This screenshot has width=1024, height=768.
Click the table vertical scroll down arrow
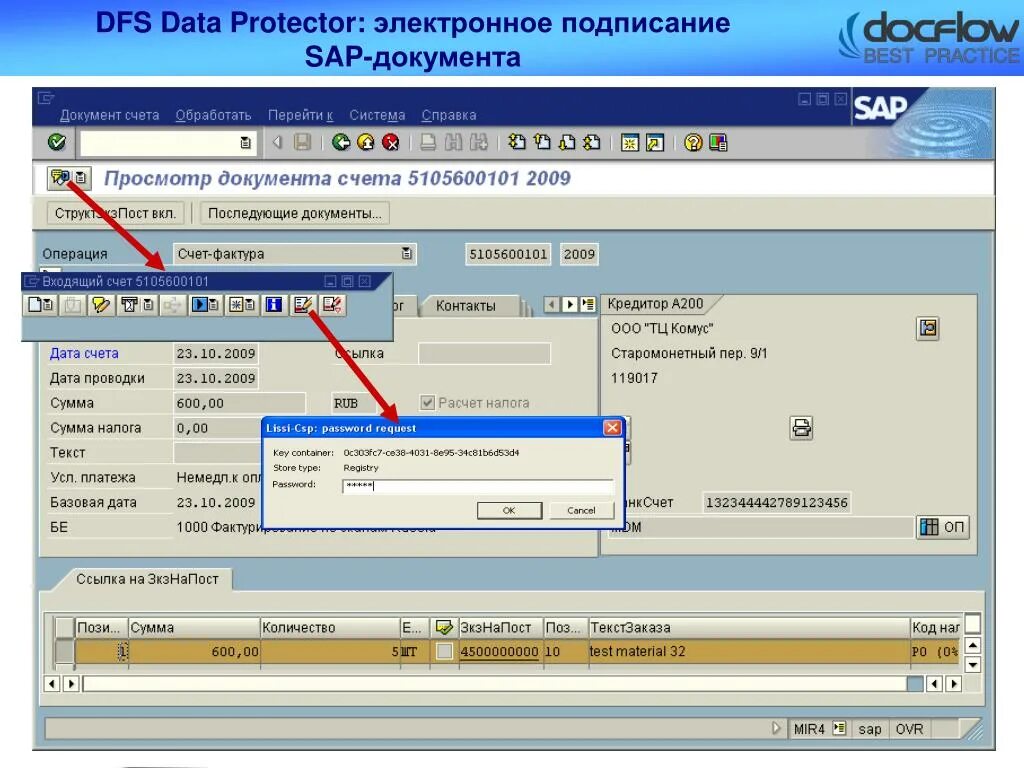click(972, 665)
